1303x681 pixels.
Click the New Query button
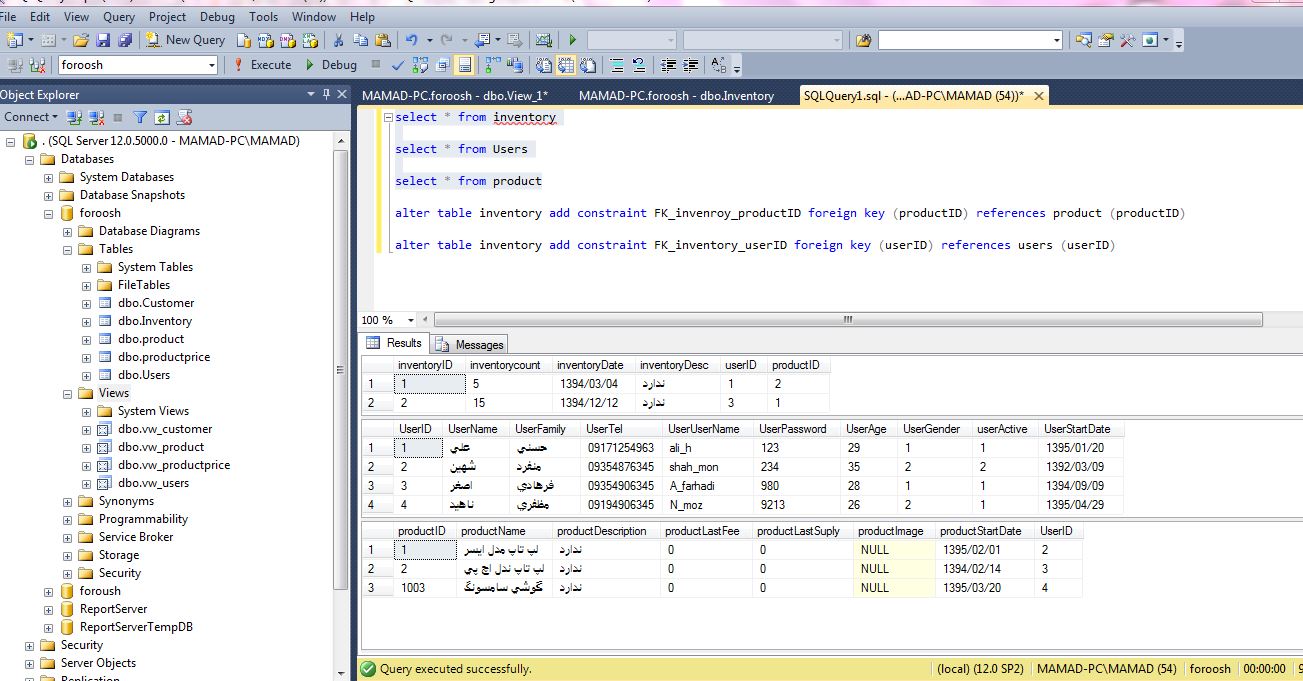pyautogui.click(x=185, y=40)
